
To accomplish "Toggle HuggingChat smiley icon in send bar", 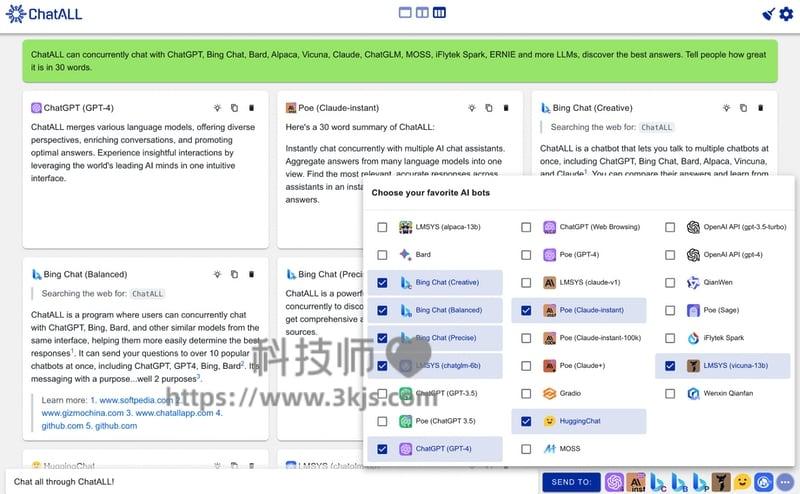I will [x=742, y=482].
